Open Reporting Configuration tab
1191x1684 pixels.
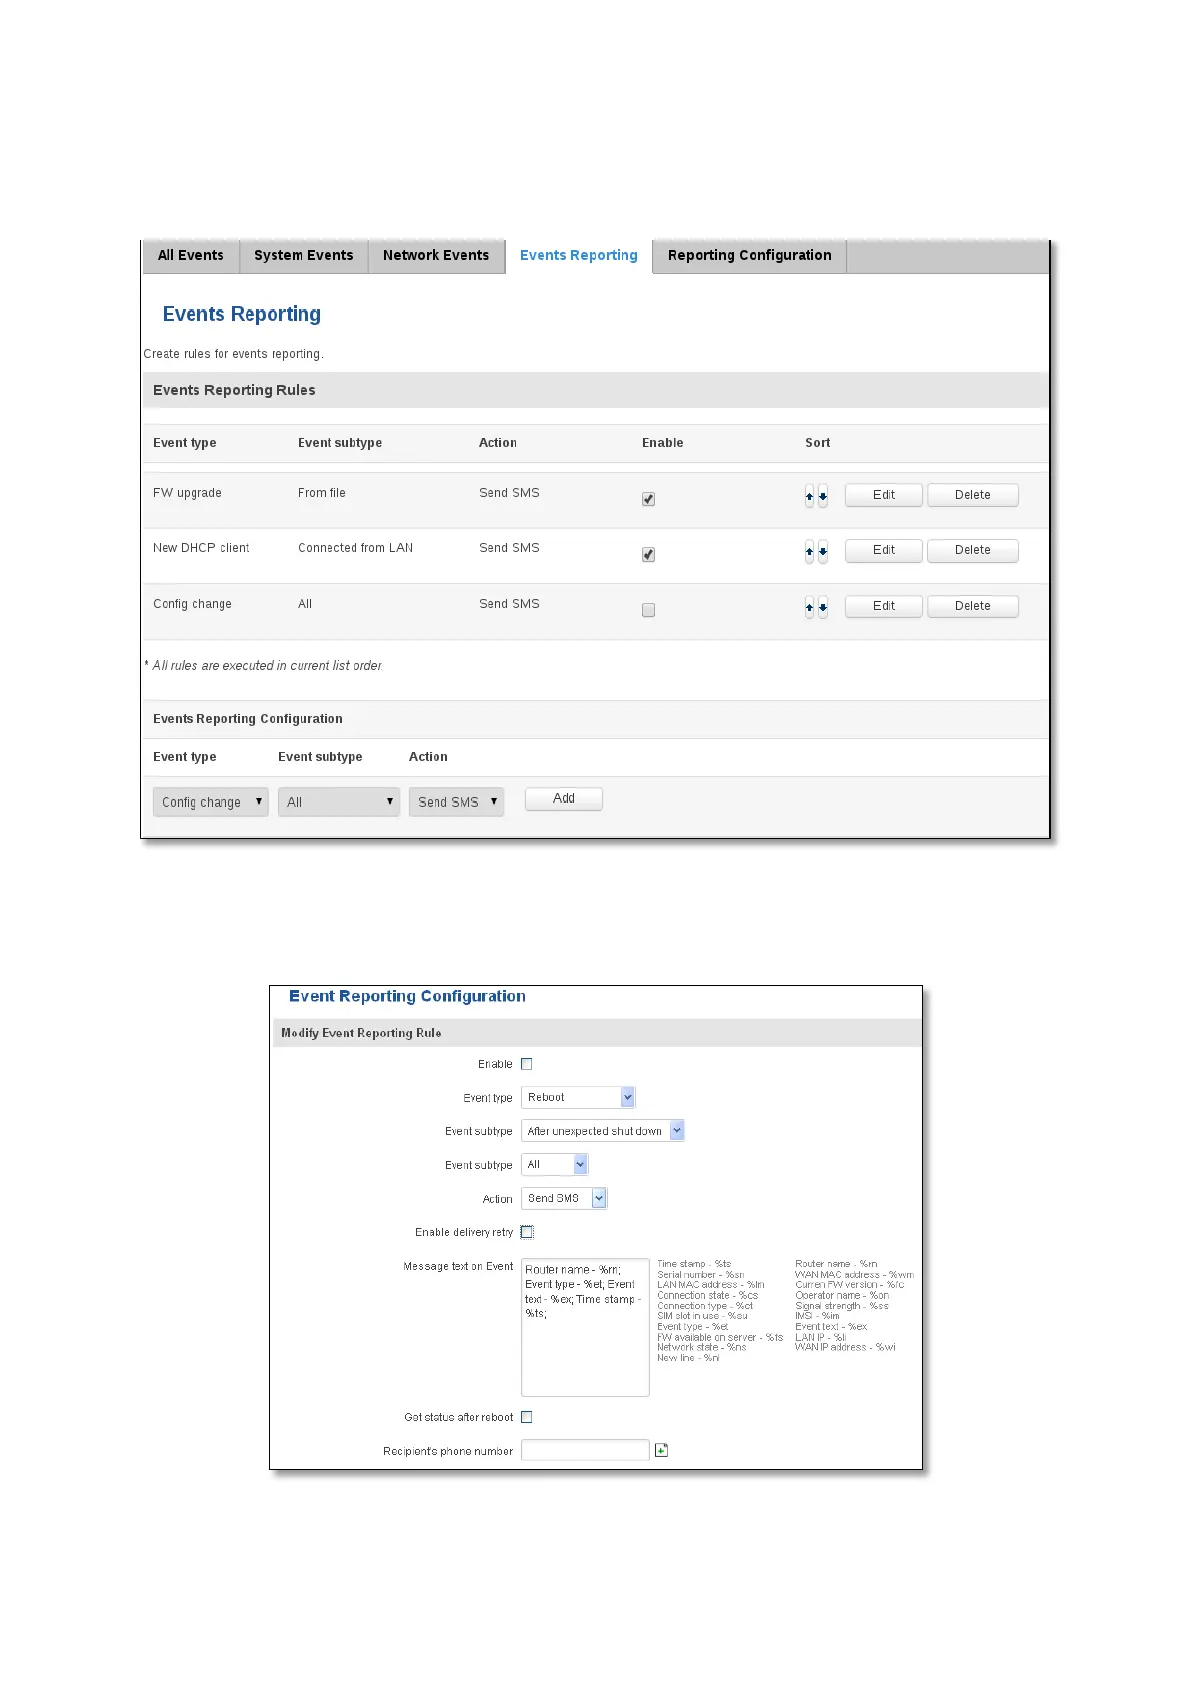[x=750, y=256]
